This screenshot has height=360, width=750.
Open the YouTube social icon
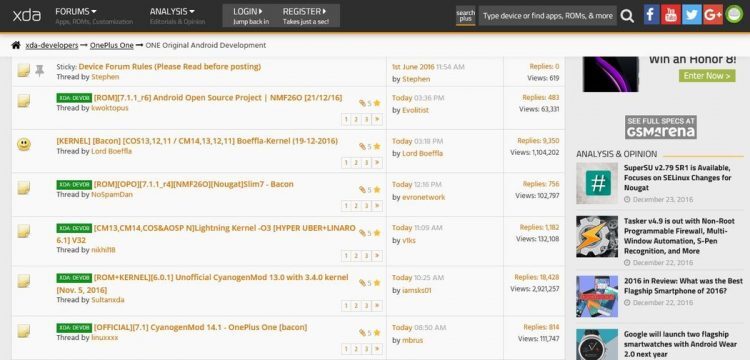[671, 15]
